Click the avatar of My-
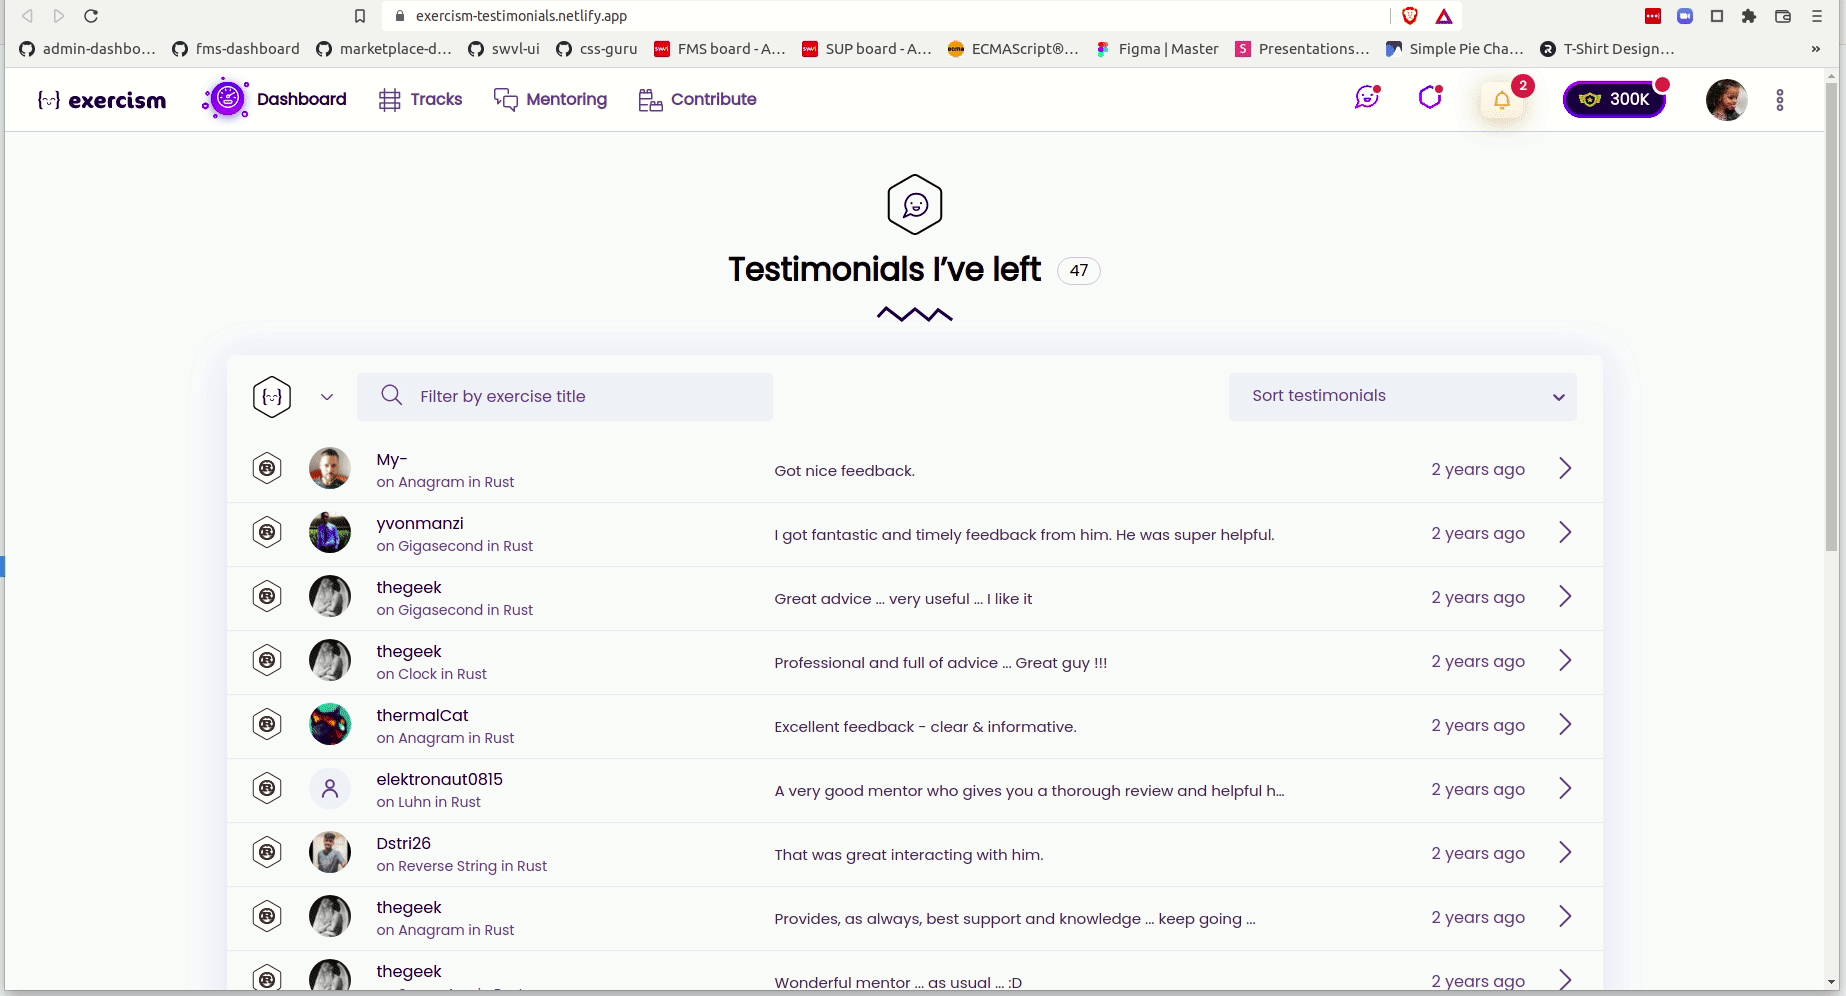 click(330, 468)
